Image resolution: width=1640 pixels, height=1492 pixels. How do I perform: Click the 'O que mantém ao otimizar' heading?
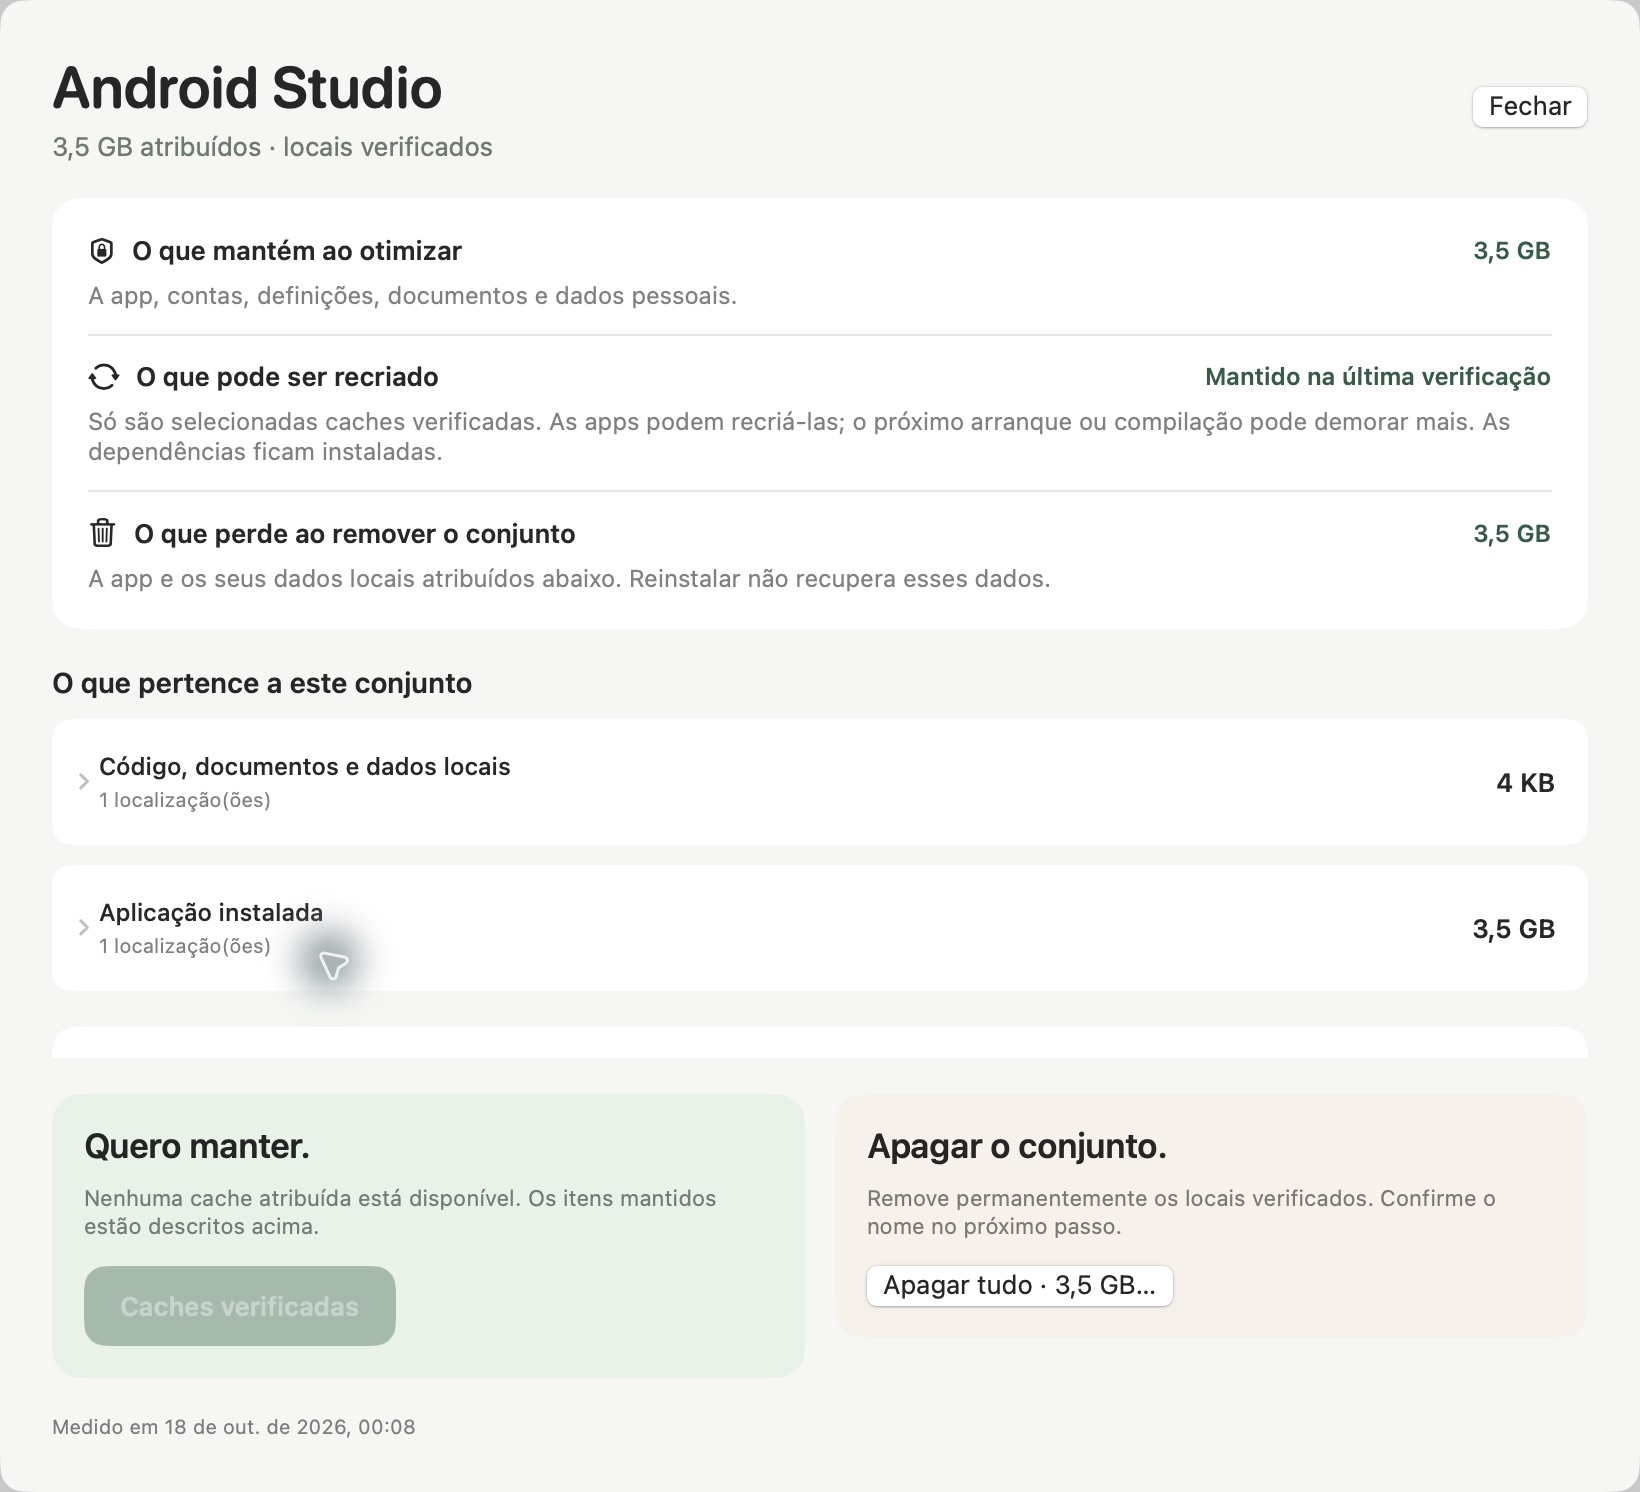[x=297, y=251]
